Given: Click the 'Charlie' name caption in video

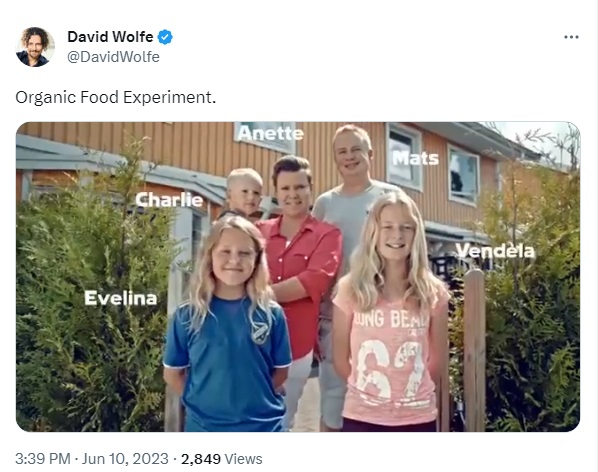Looking at the screenshot, I should (169, 200).
